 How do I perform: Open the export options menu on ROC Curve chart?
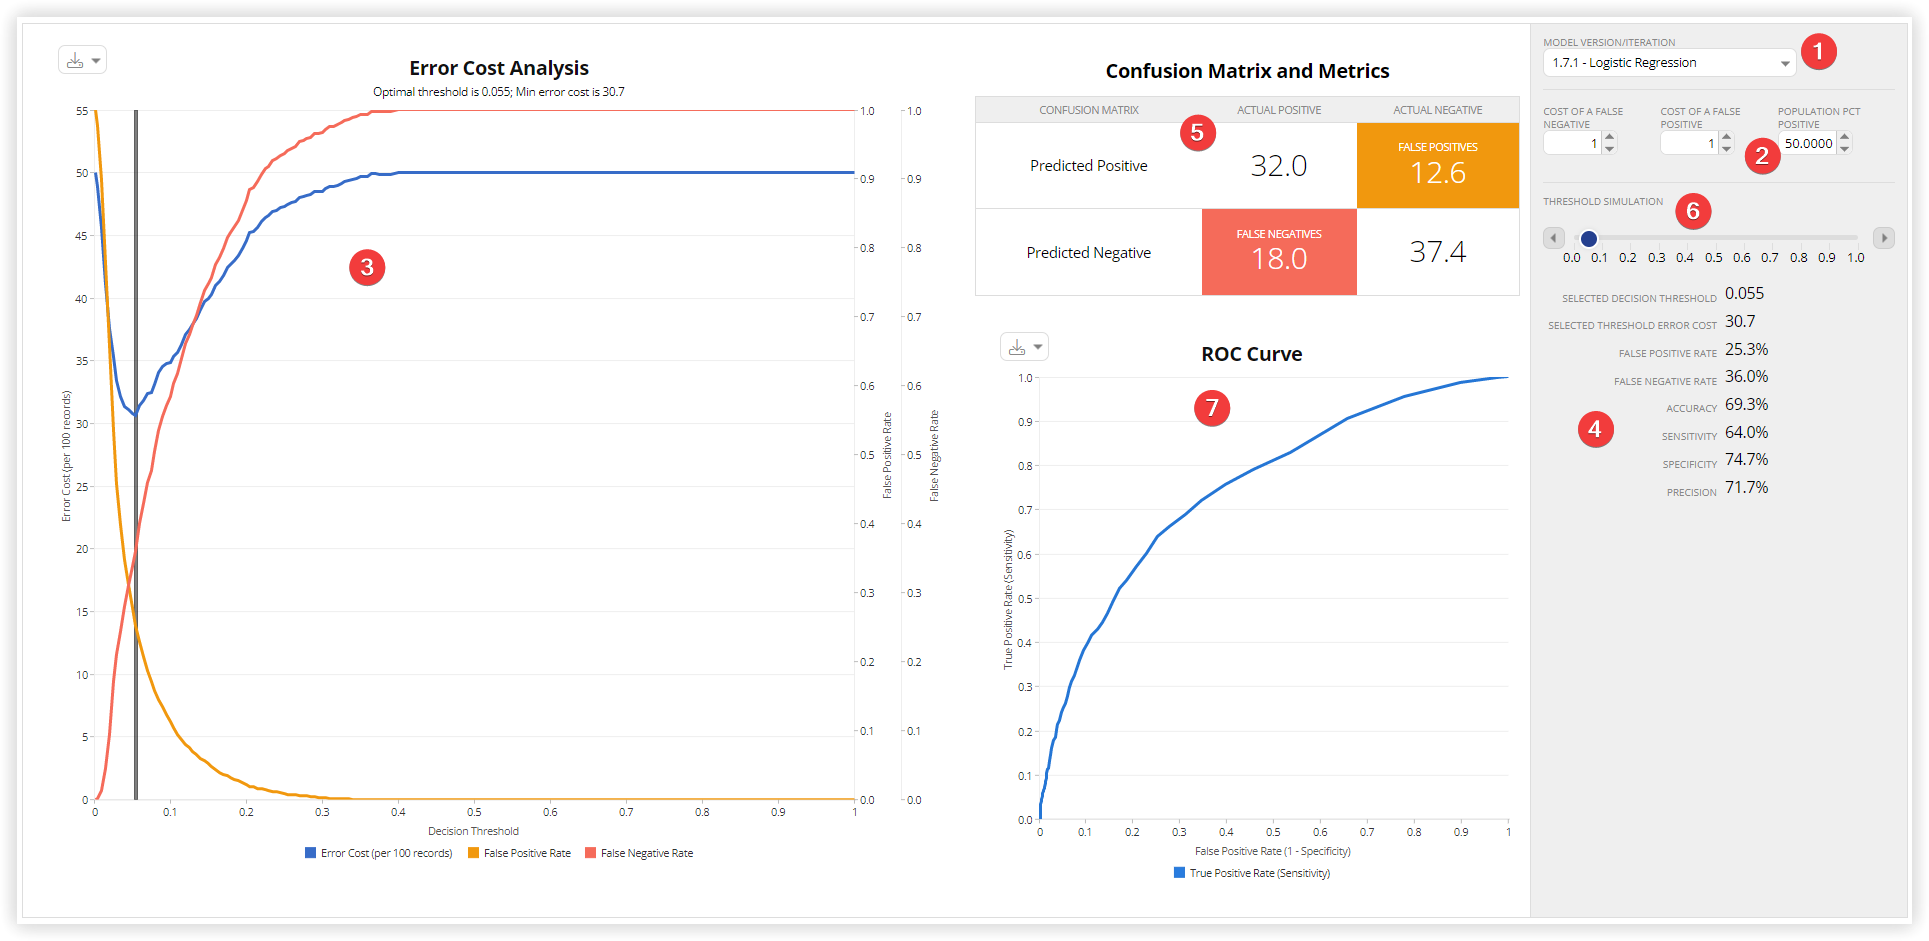tap(1038, 346)
